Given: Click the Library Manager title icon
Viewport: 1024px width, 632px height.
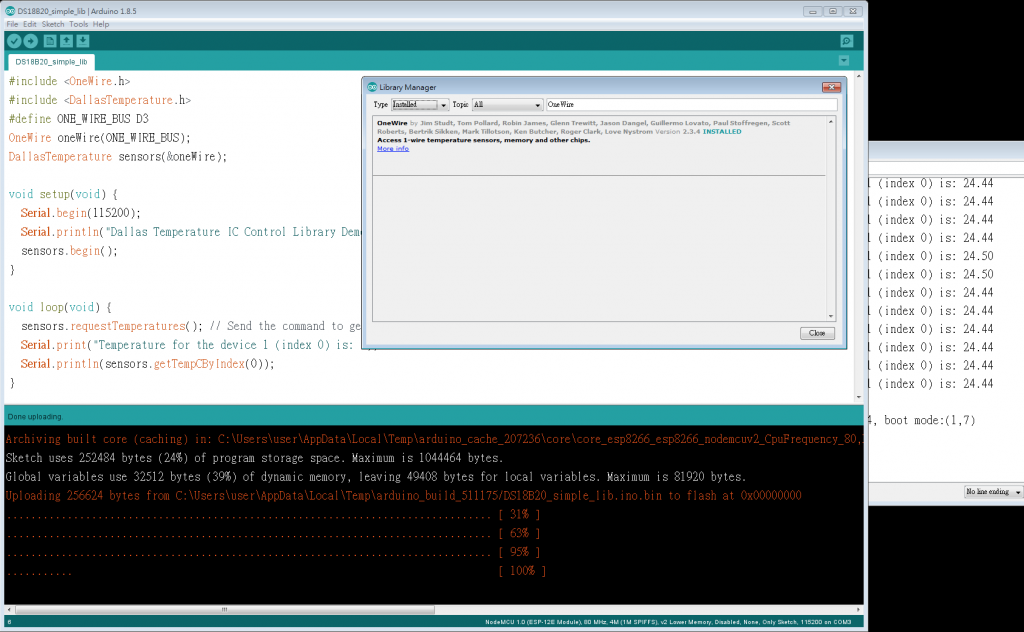Looking at the screenshot, I should point(372,87).
